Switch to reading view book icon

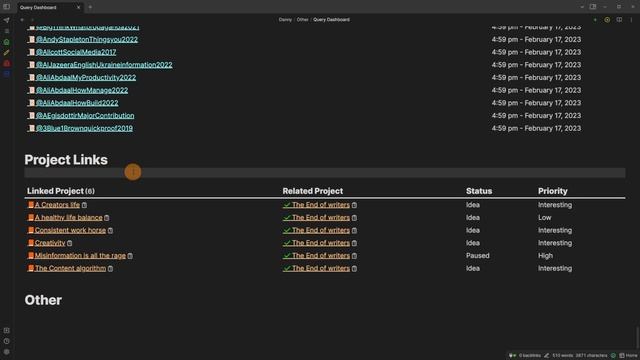(619, 20)
